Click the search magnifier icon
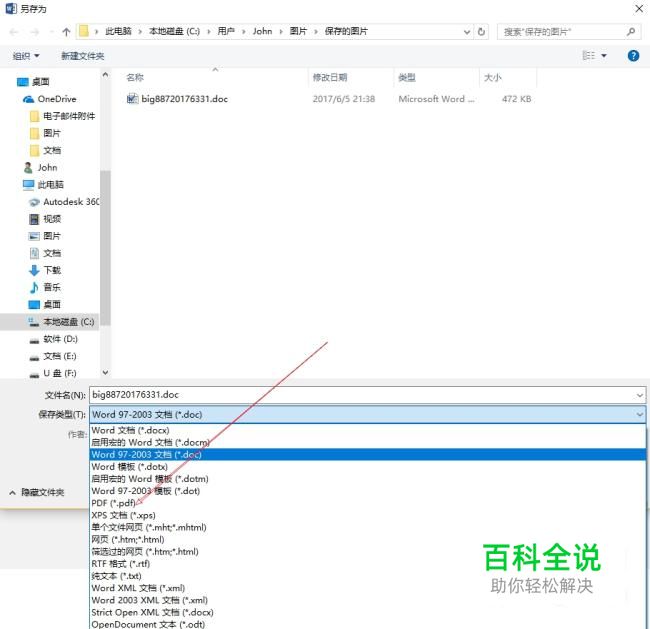The image size is (650, 629). (631, 32)
